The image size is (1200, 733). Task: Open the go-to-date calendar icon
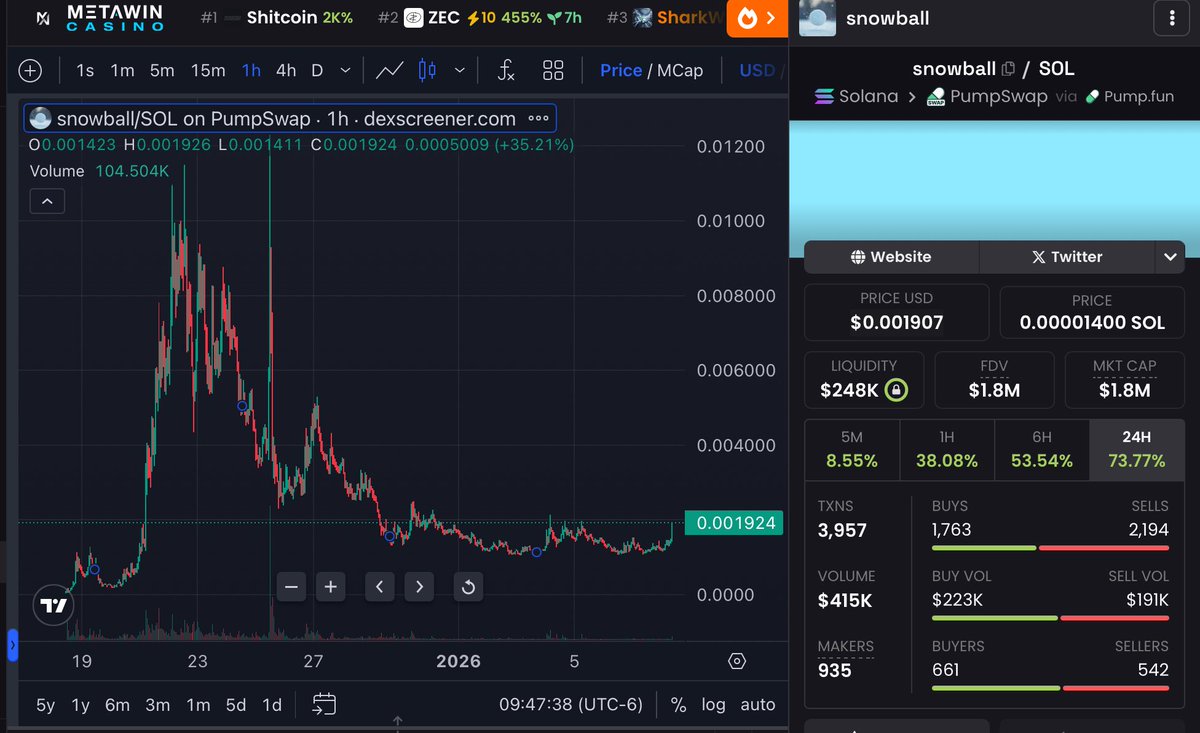coord(323,704)
